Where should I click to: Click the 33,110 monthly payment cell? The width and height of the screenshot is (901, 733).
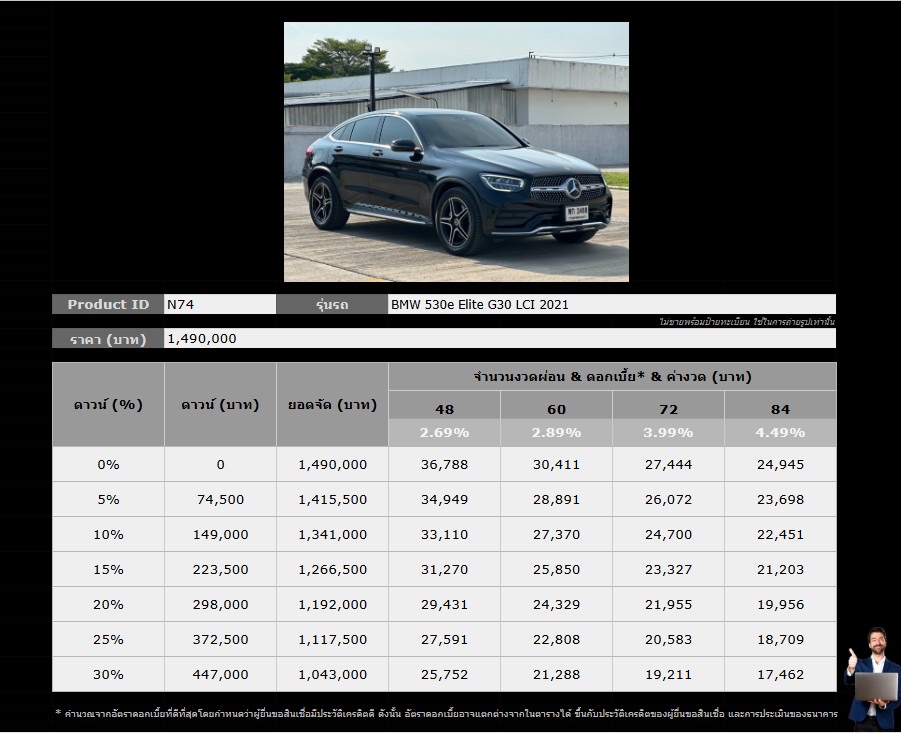(444, 534)
